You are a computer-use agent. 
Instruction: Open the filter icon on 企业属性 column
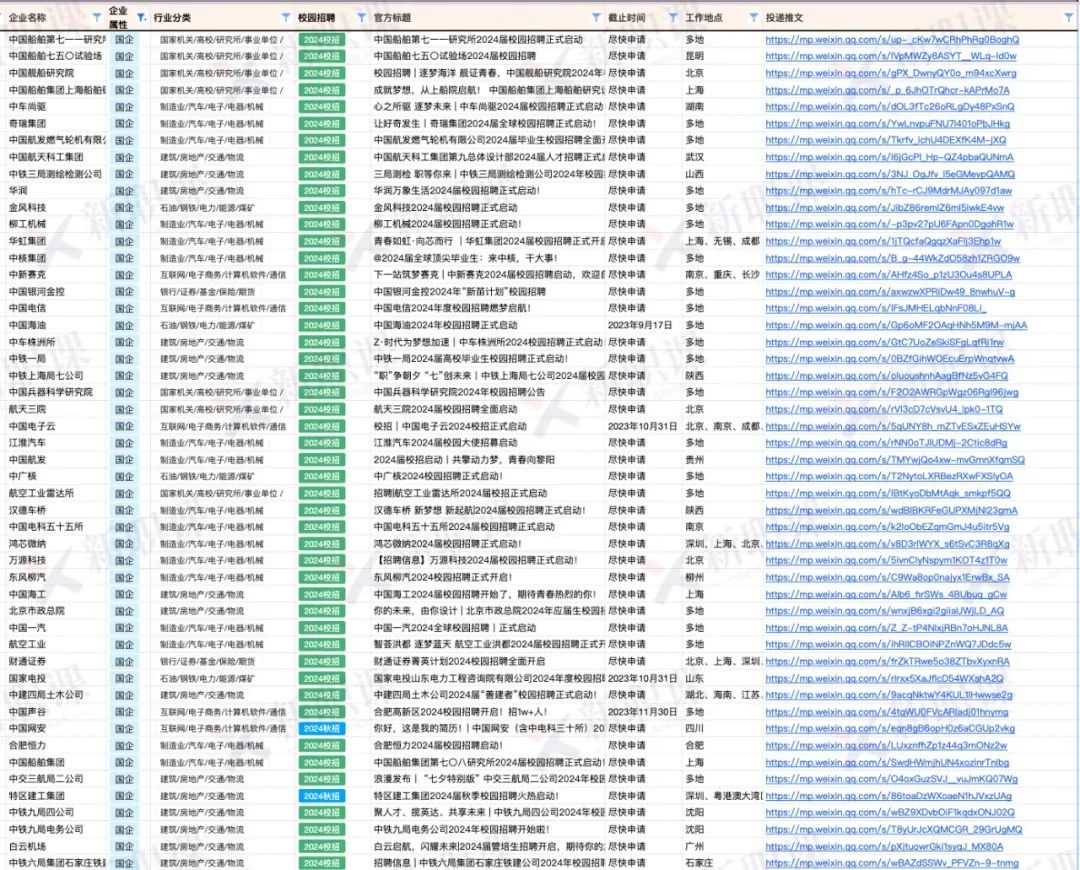(x=143, y=15)
